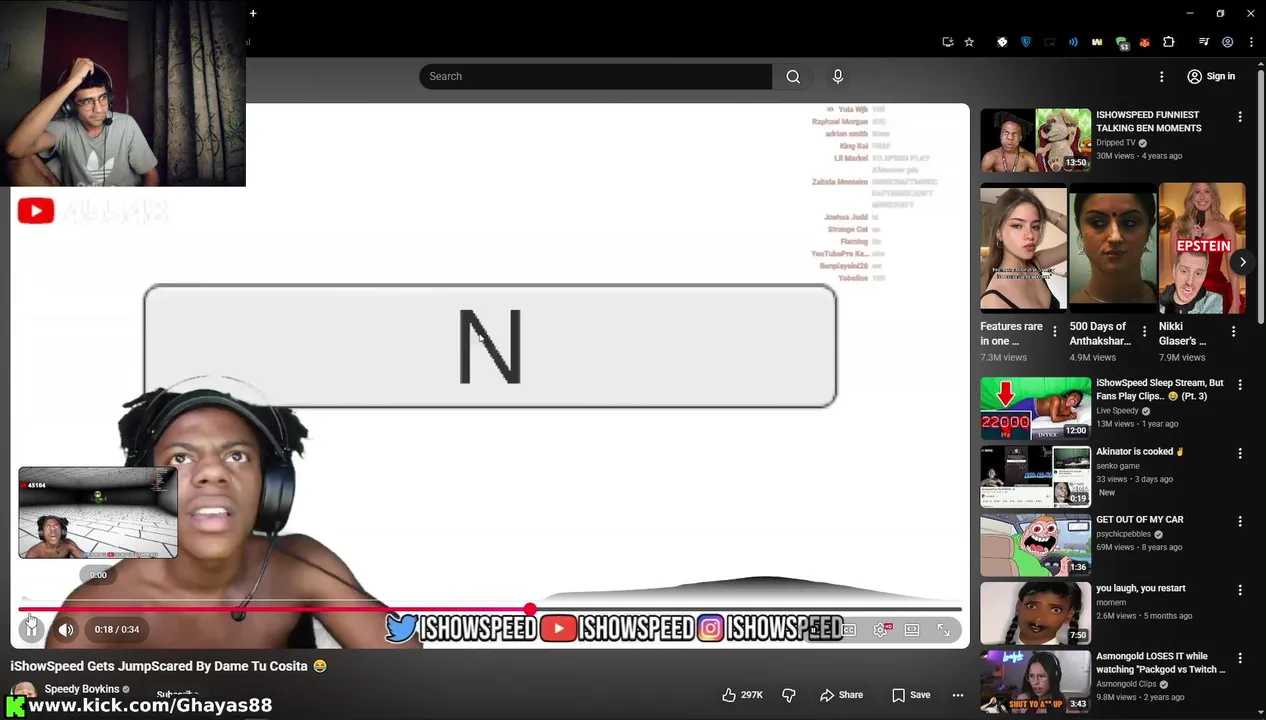Open 'Akinator is cooked' video thumbnail
Image resolution: width=1266 pixels, height=720 pixels.
coord(1035,476)
